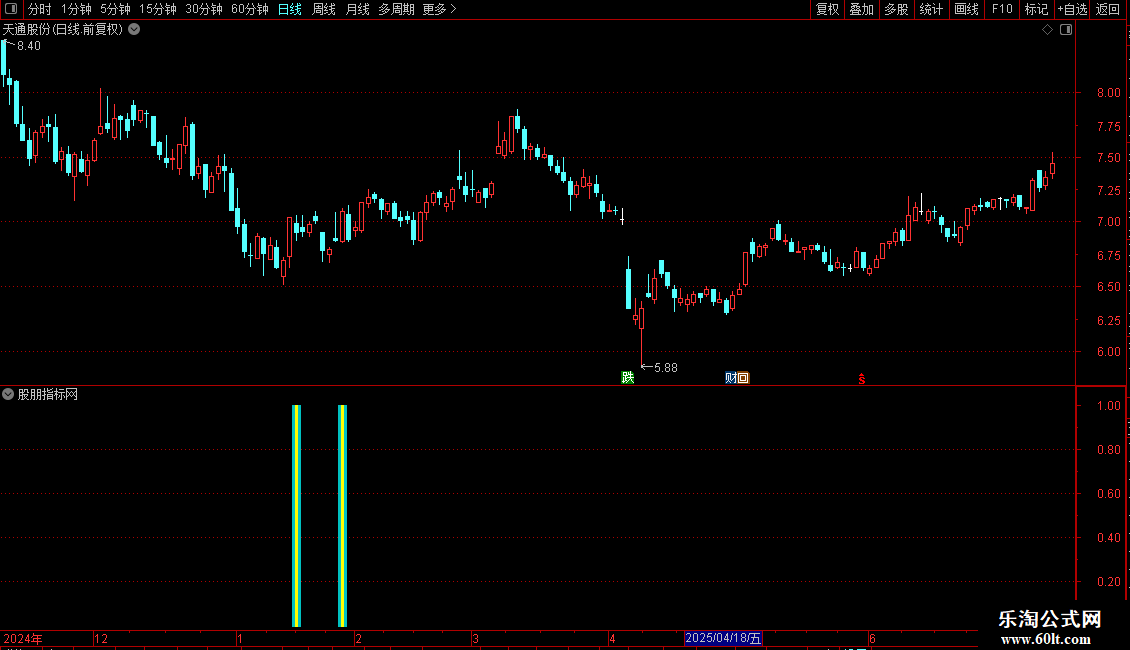Click the 1.00 indicator axis label

click(1108, 406)
